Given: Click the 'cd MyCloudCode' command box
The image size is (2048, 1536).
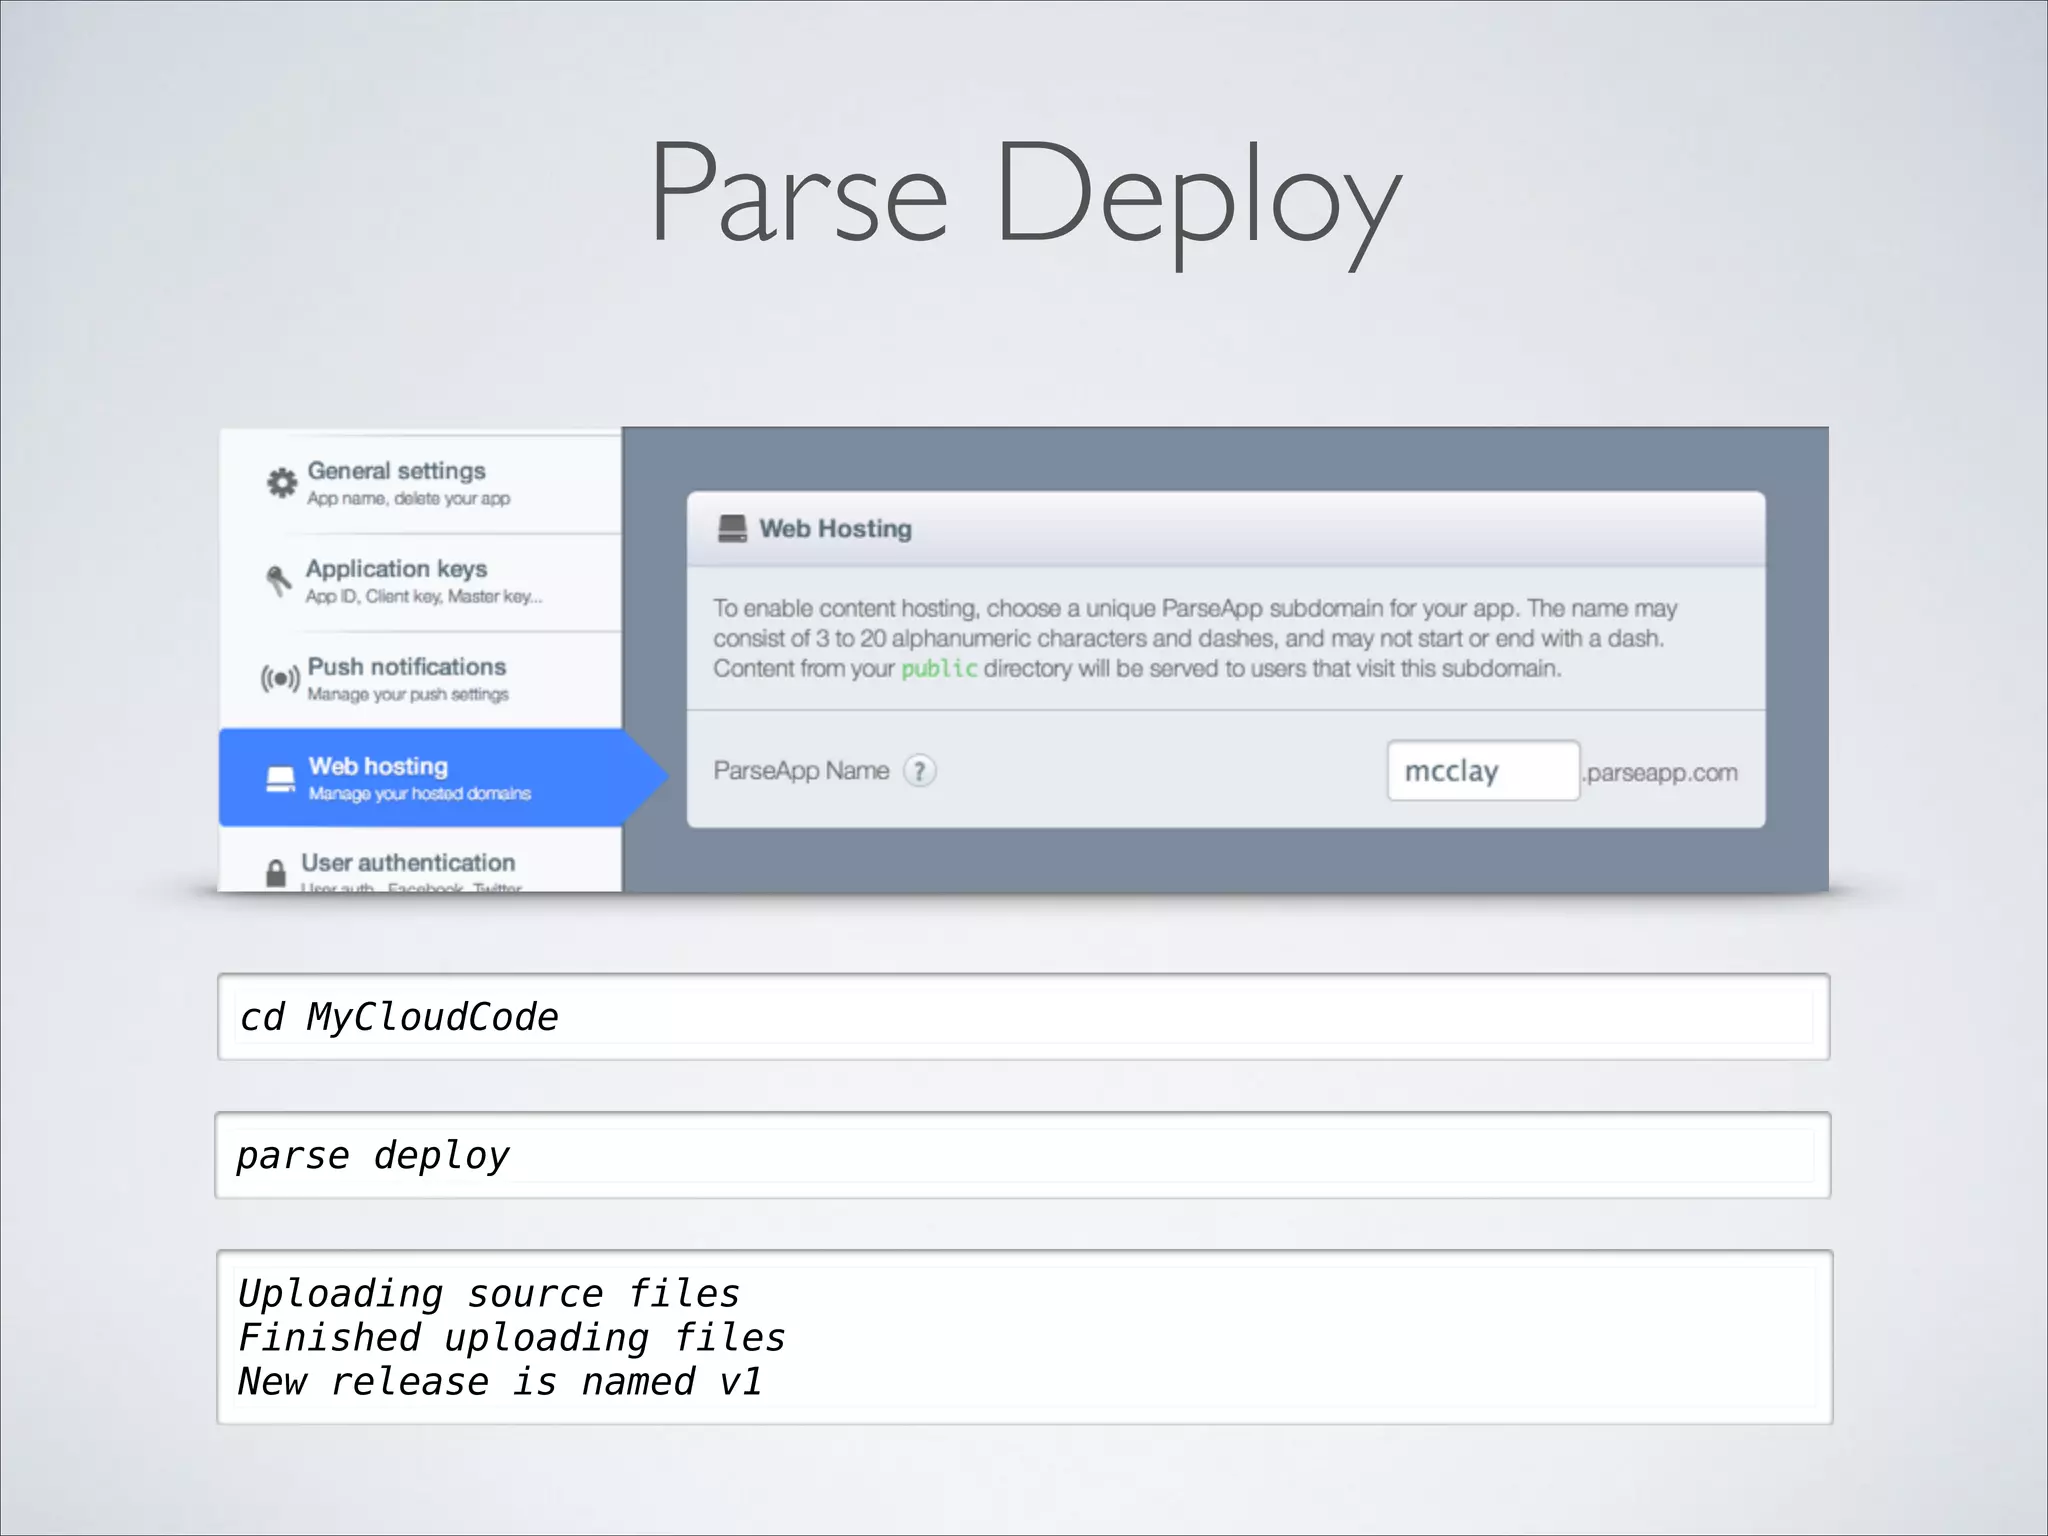Looking at the screenshot, I should pyautogui.click(x=1024, y=1017).
